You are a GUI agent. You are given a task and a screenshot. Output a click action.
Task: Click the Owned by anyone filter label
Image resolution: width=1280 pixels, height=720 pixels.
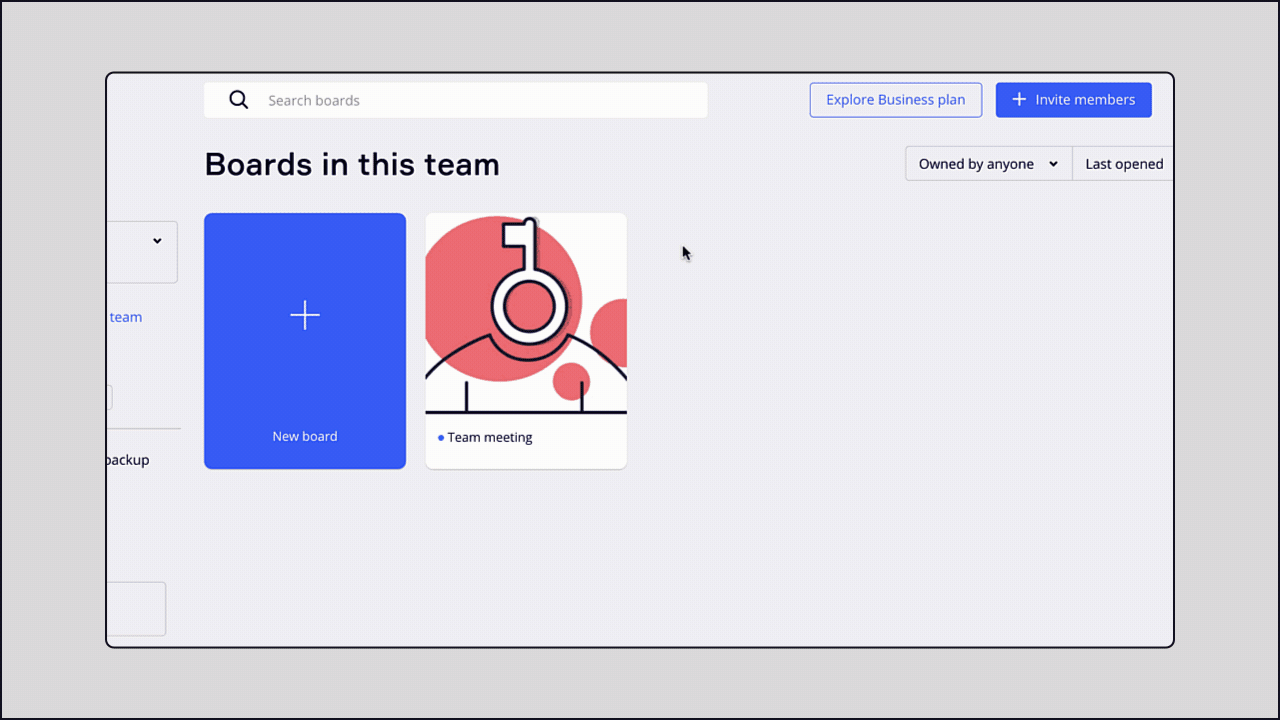pyautogui.click(x=976, y=163)
